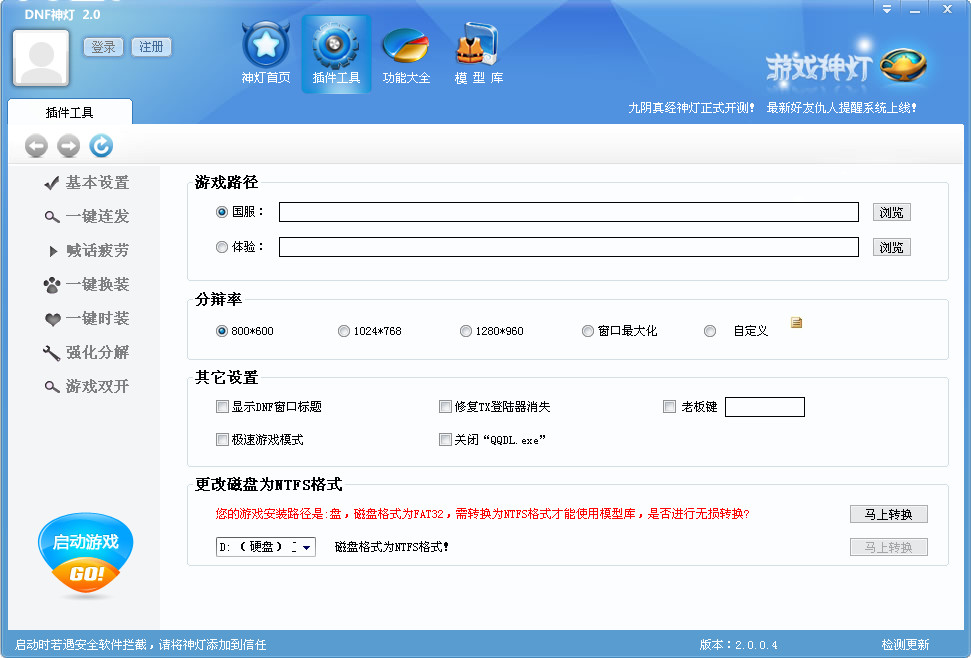971x658 pixels.
Task: Go back with the left arrow icon
Action: (36, 146)
